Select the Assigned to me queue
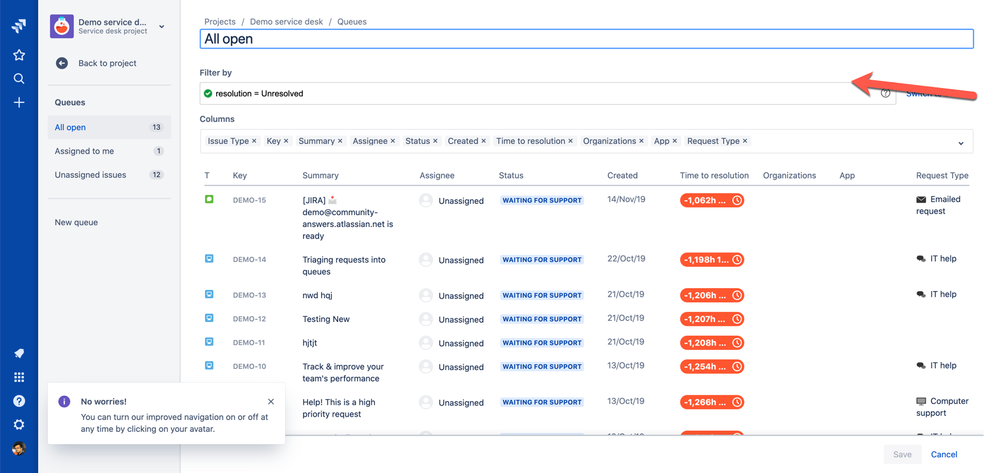The width and height of the screenshot is (998, 473). click(84, 151)
